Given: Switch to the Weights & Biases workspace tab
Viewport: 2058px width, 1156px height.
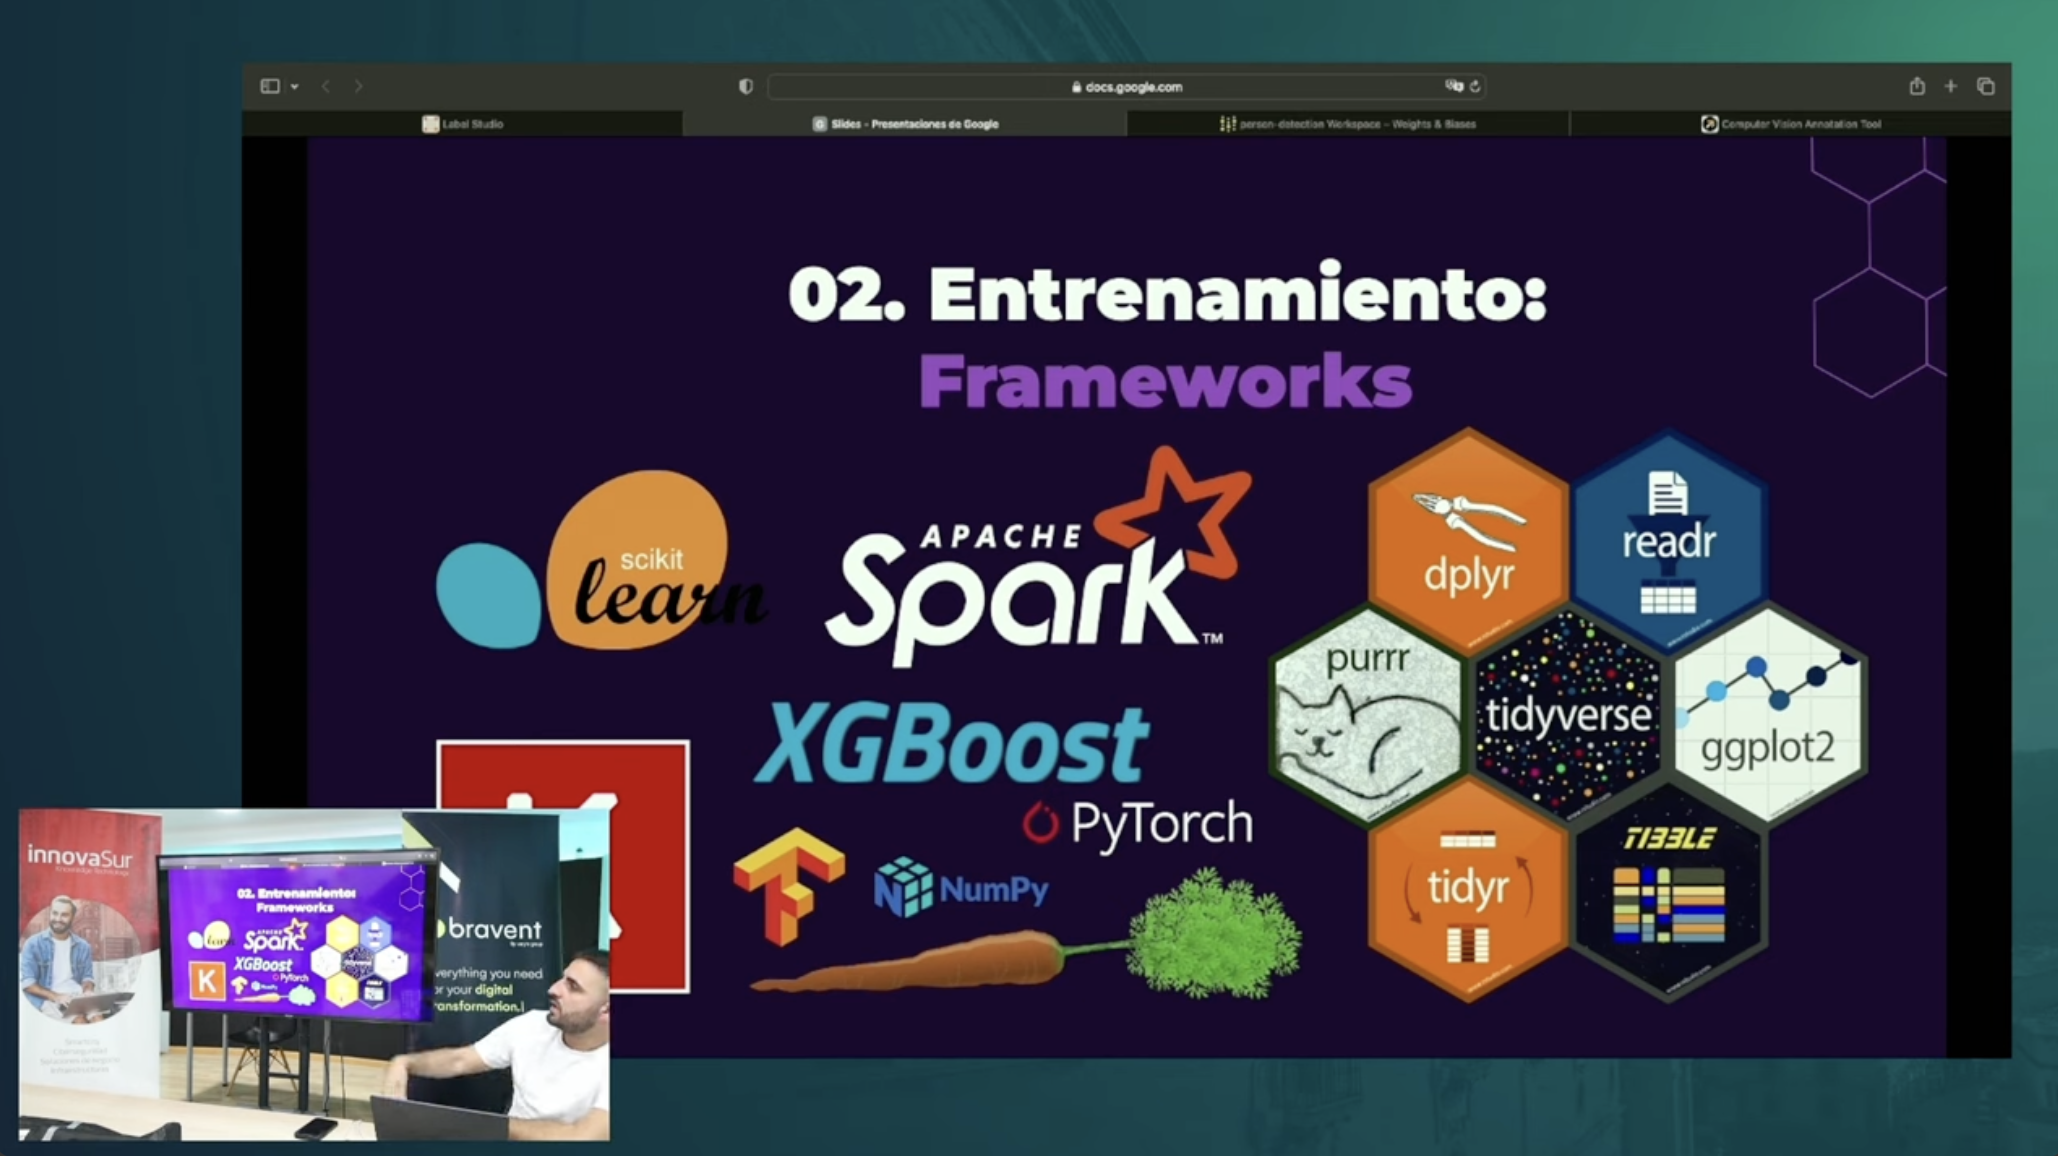Looking at the screenshot, I should pyautogui.click(x=1348, y=124).
